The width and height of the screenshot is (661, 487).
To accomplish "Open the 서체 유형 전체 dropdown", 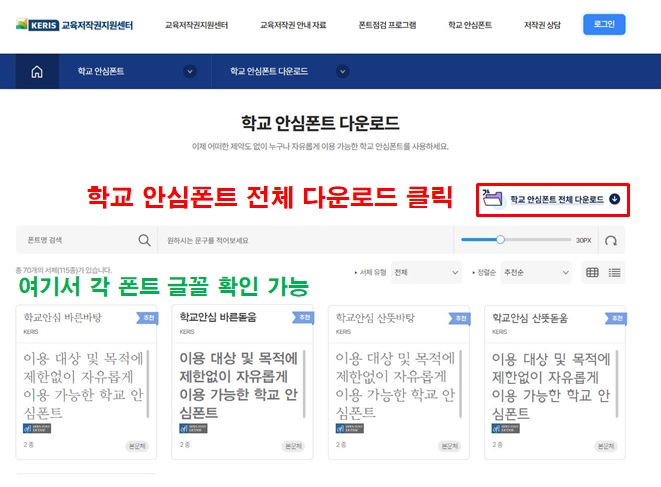I will [426, 272].
